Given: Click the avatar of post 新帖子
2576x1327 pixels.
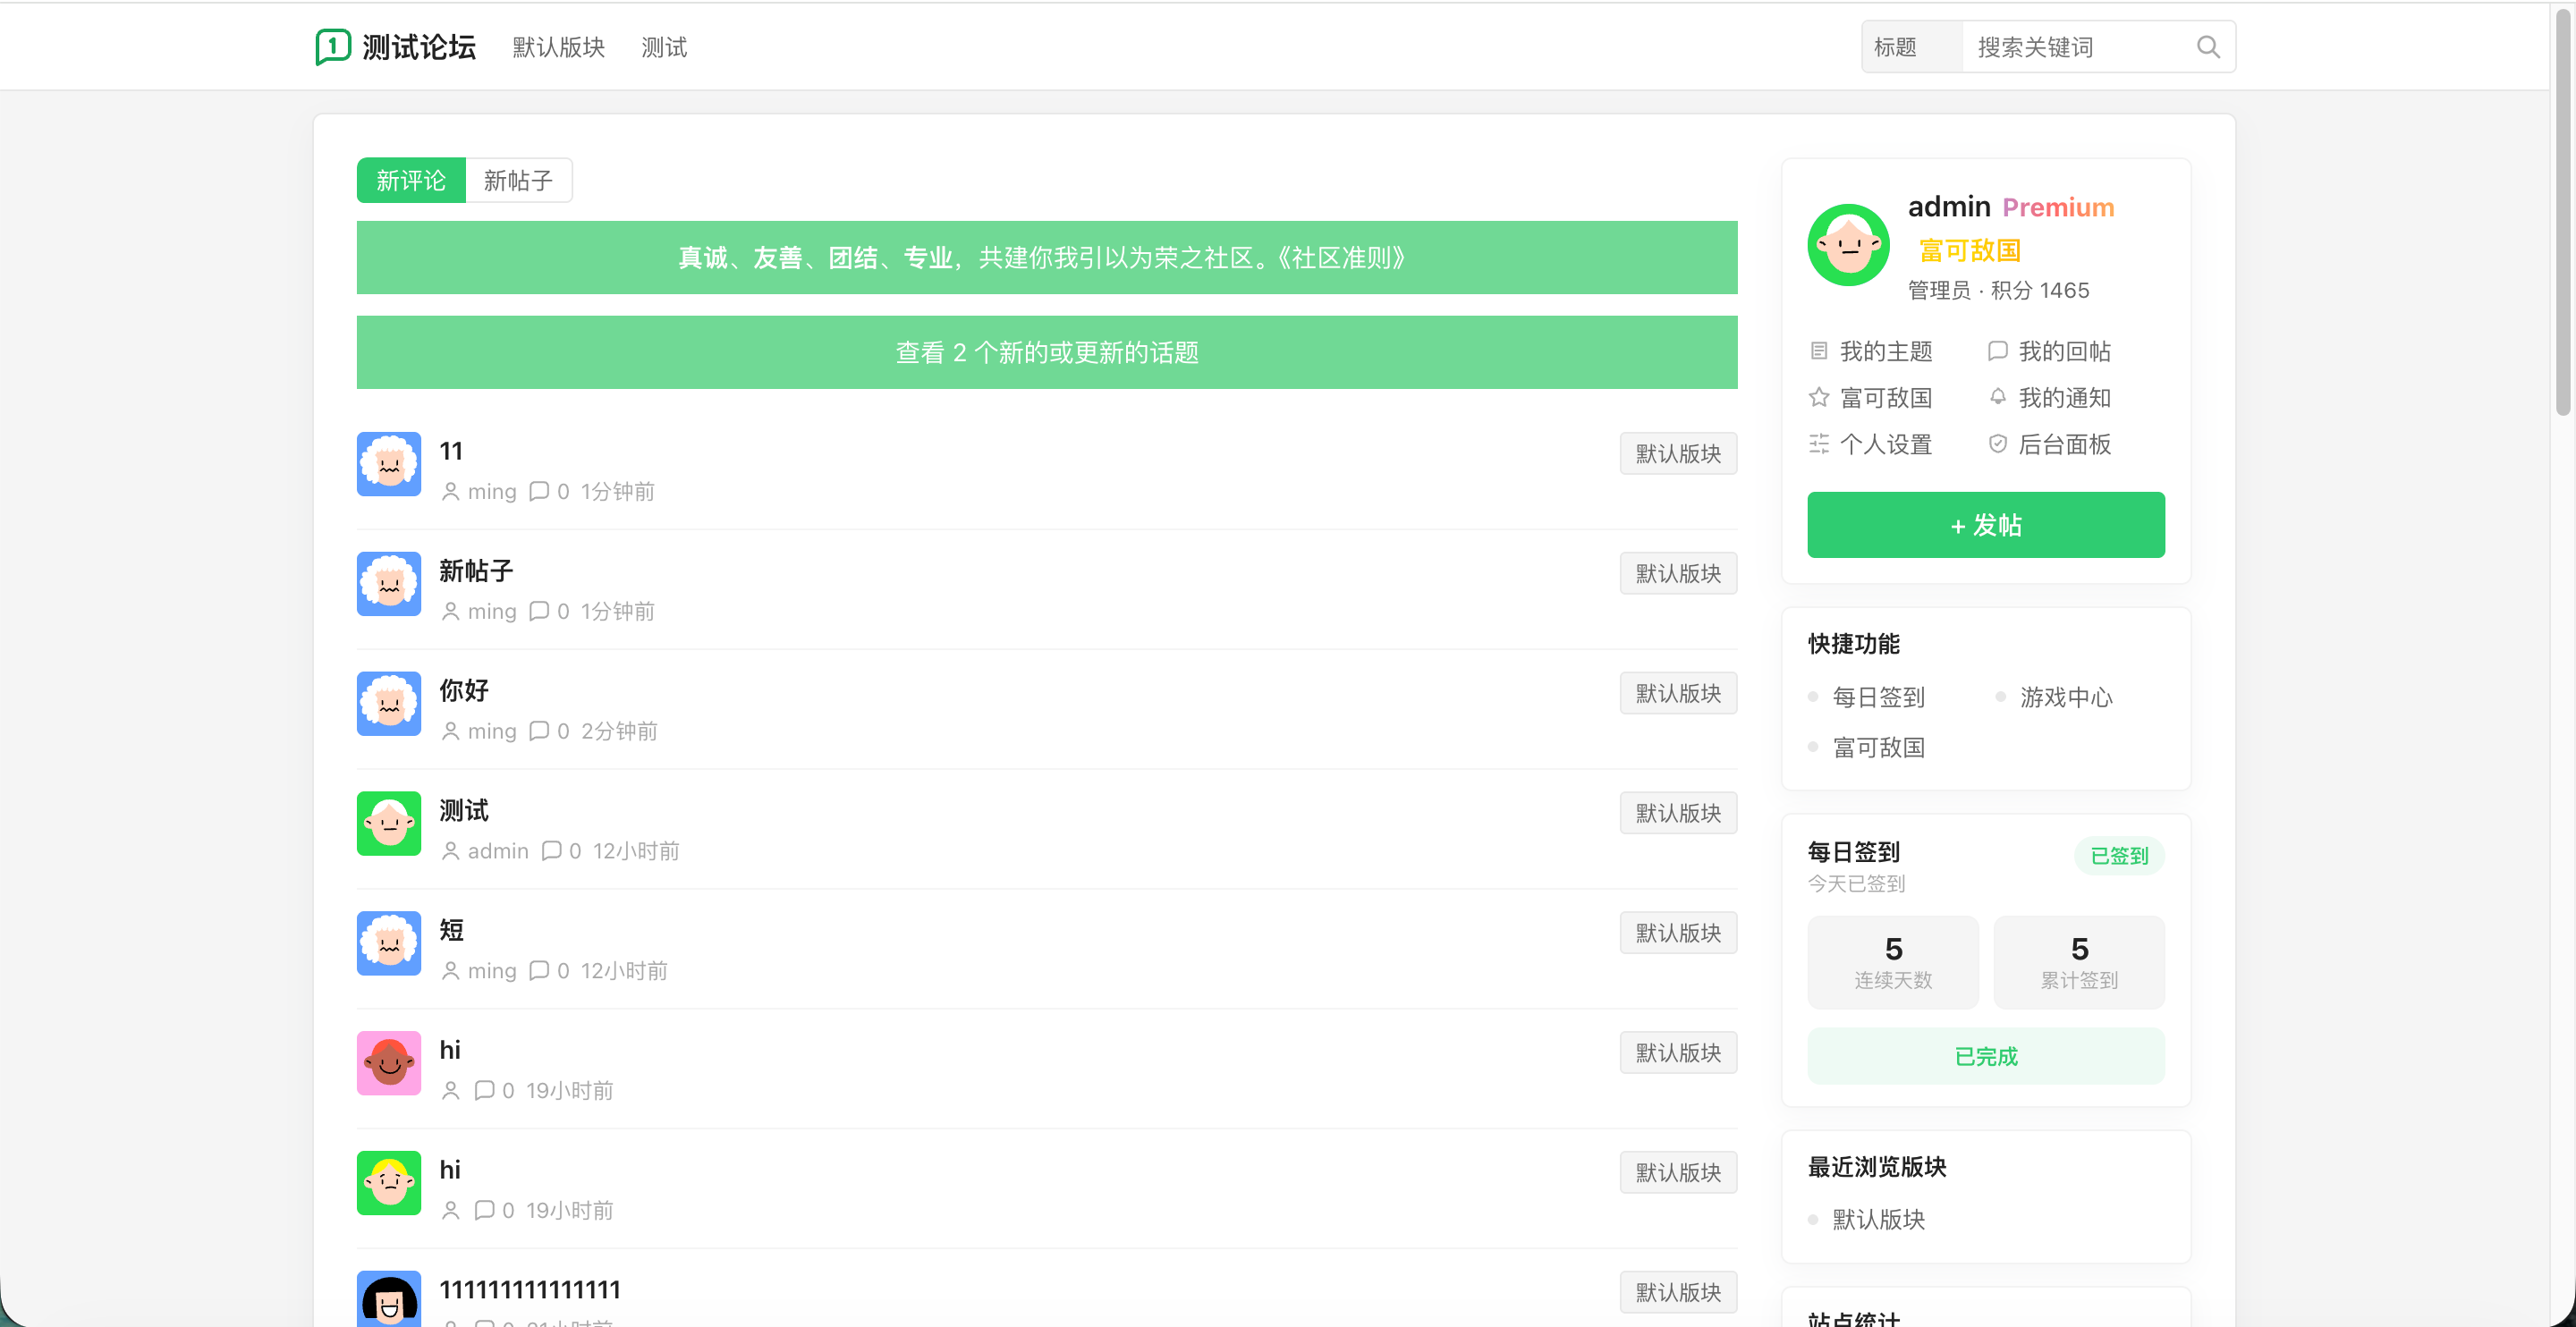Looking at the screenshot, I should click(x=389, y=584).
